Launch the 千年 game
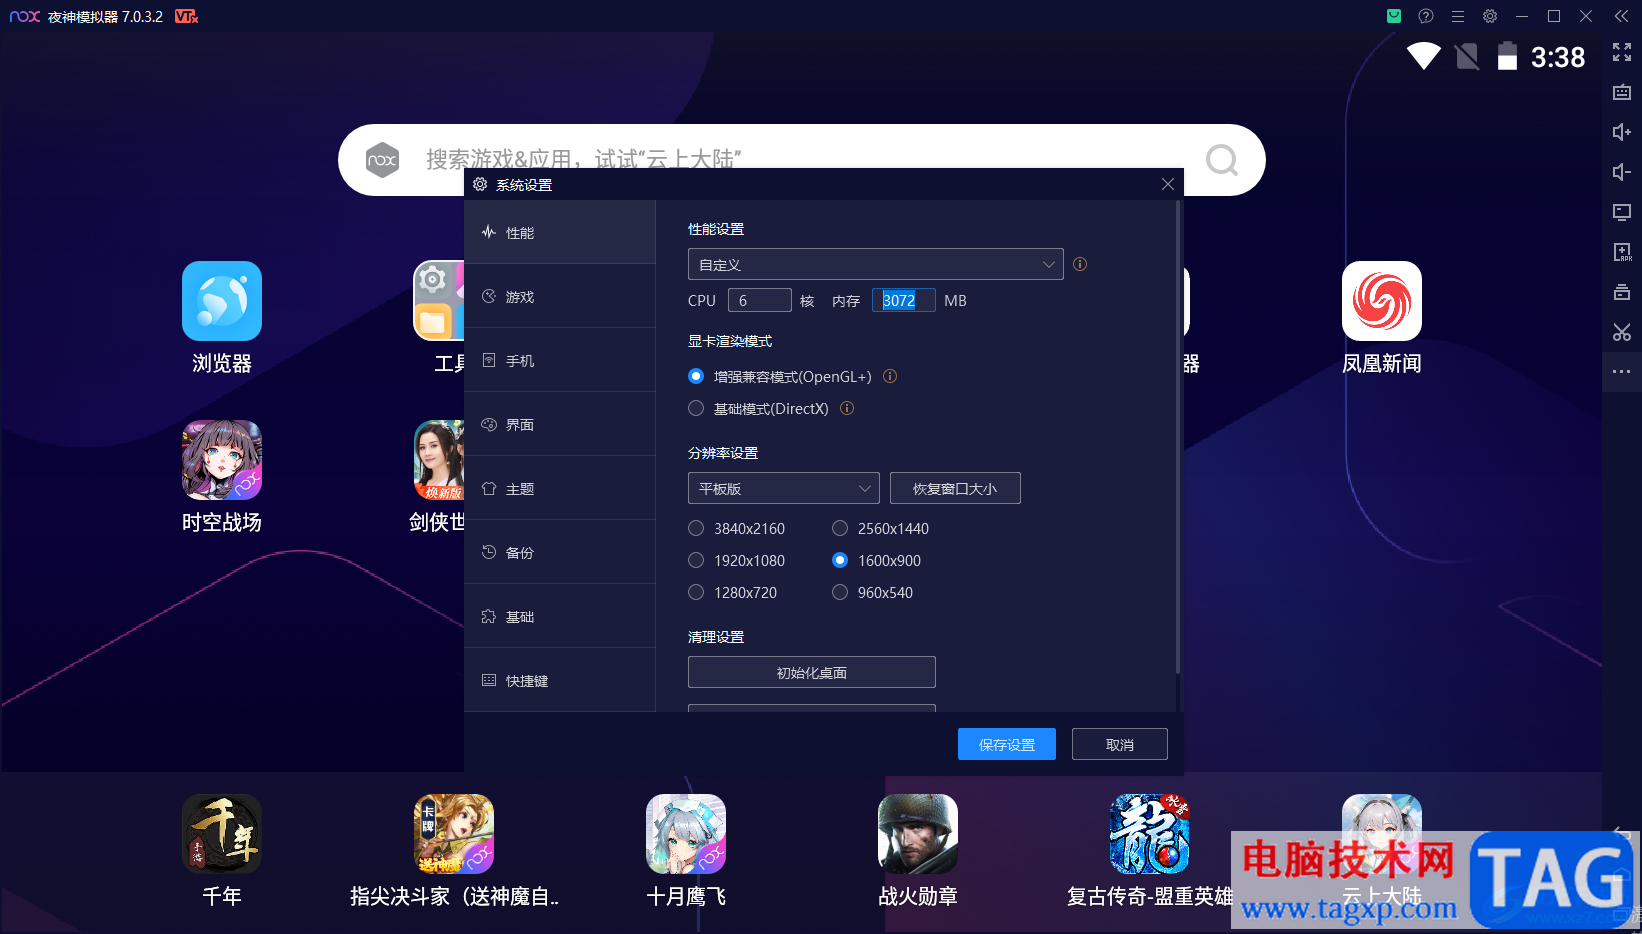1642x934 pixels. click(222, 834)
